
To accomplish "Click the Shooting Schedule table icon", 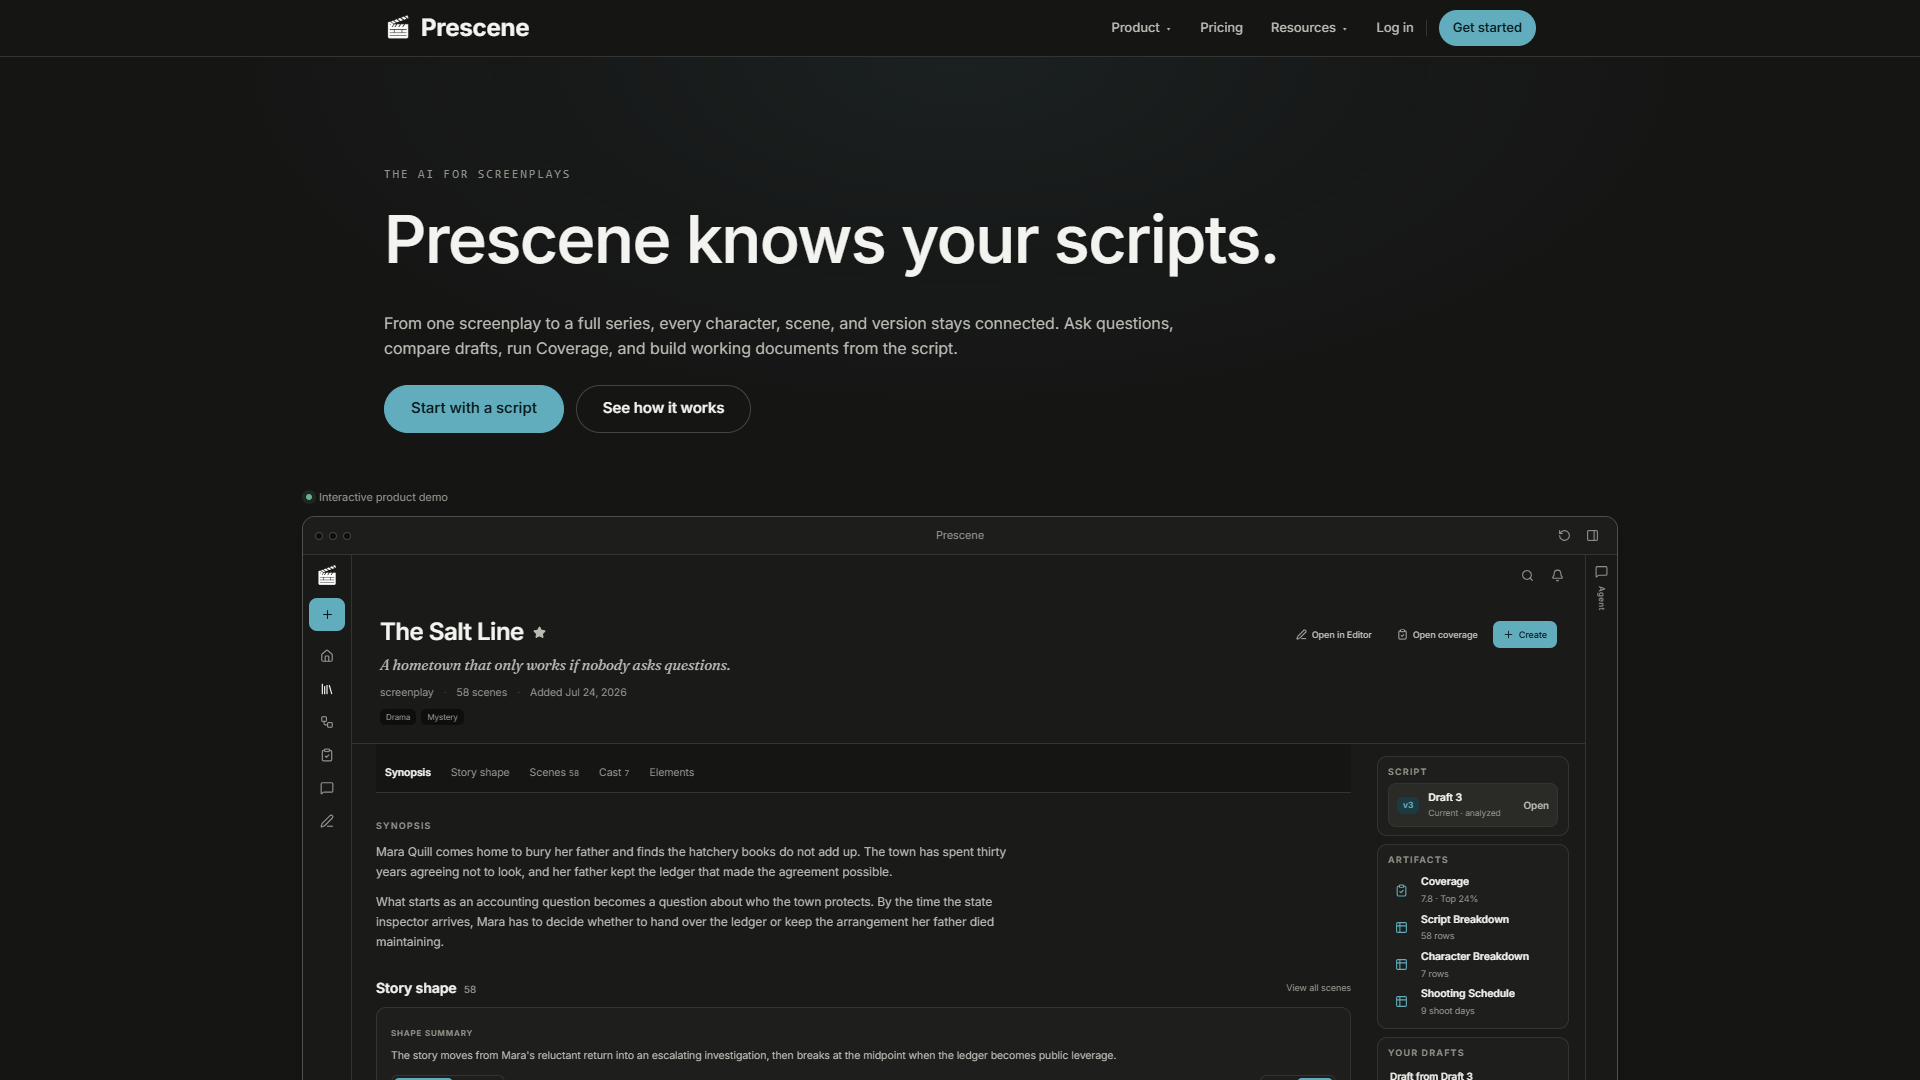I will pos(1401,1001).
